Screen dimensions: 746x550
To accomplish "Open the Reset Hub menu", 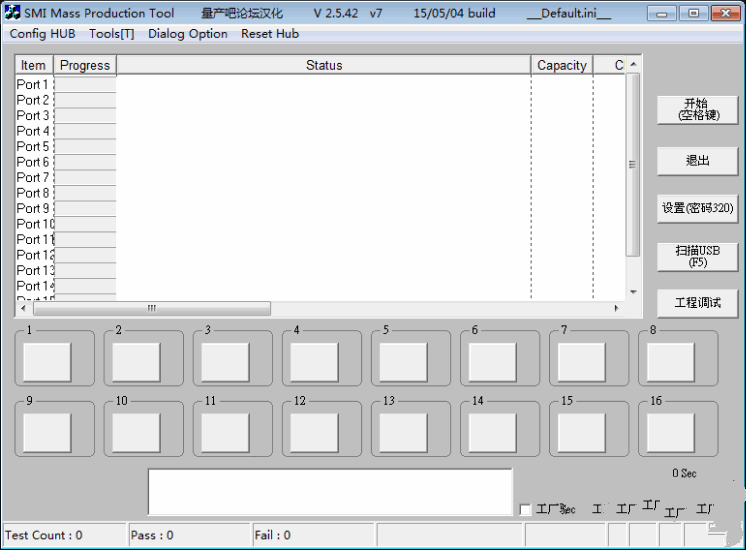I will pos(270,34).
